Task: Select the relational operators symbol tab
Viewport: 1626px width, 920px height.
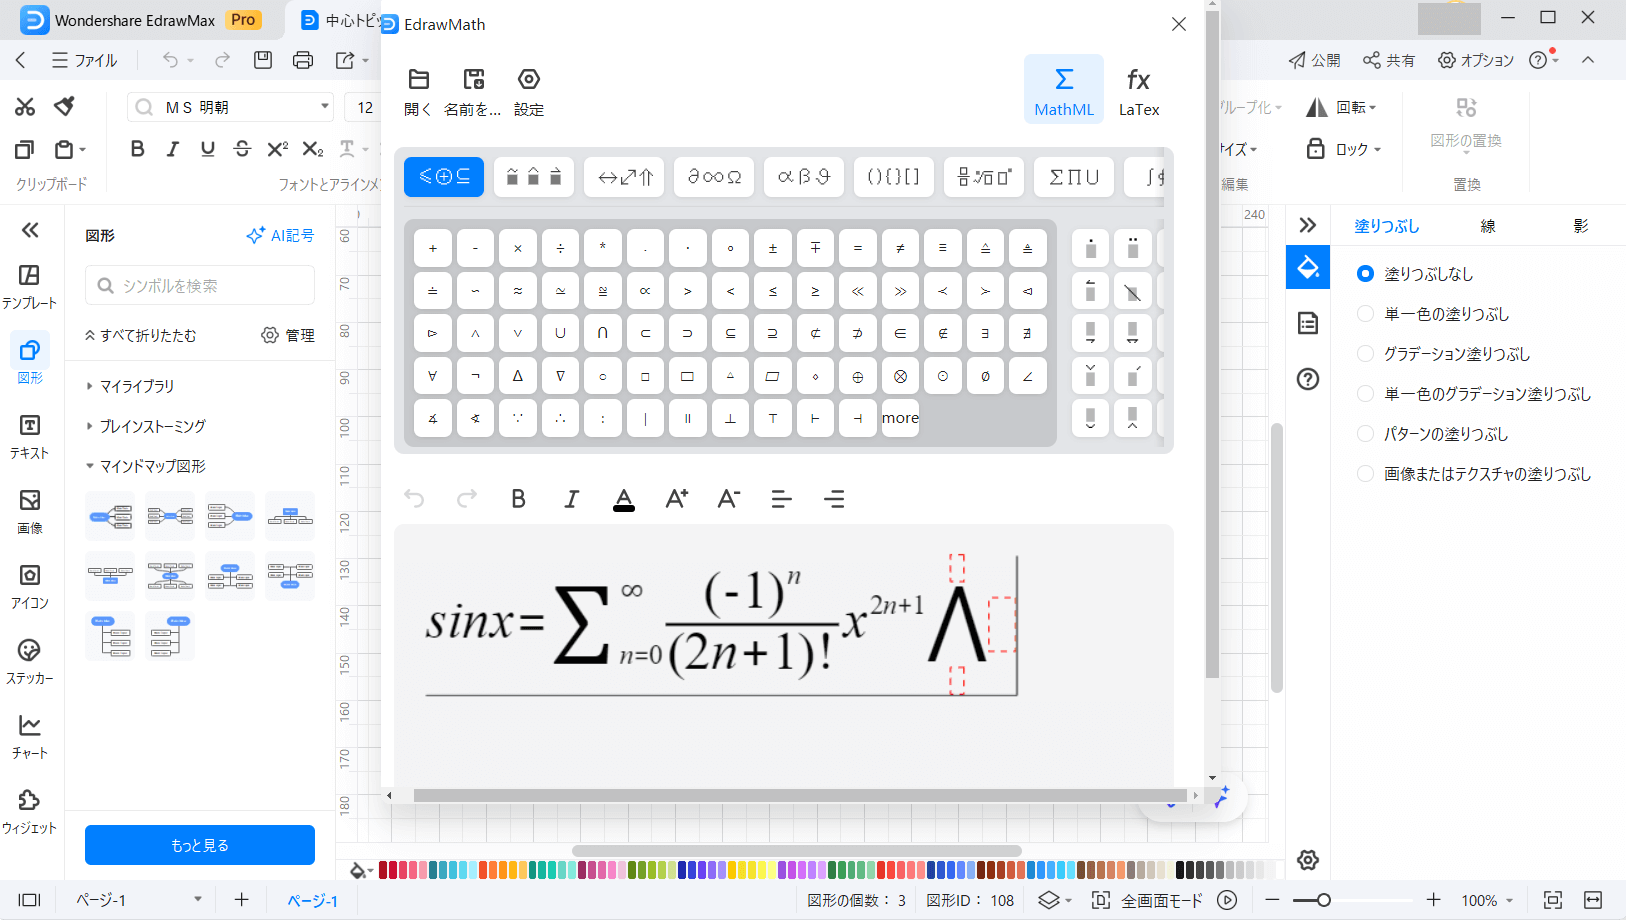Action: [x=444, y=177]
